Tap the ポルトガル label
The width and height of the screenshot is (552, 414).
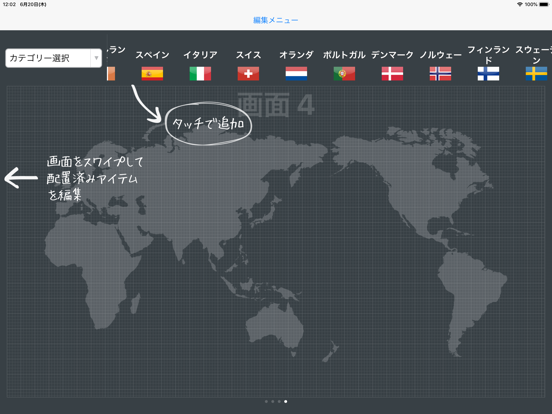[344, 55]
